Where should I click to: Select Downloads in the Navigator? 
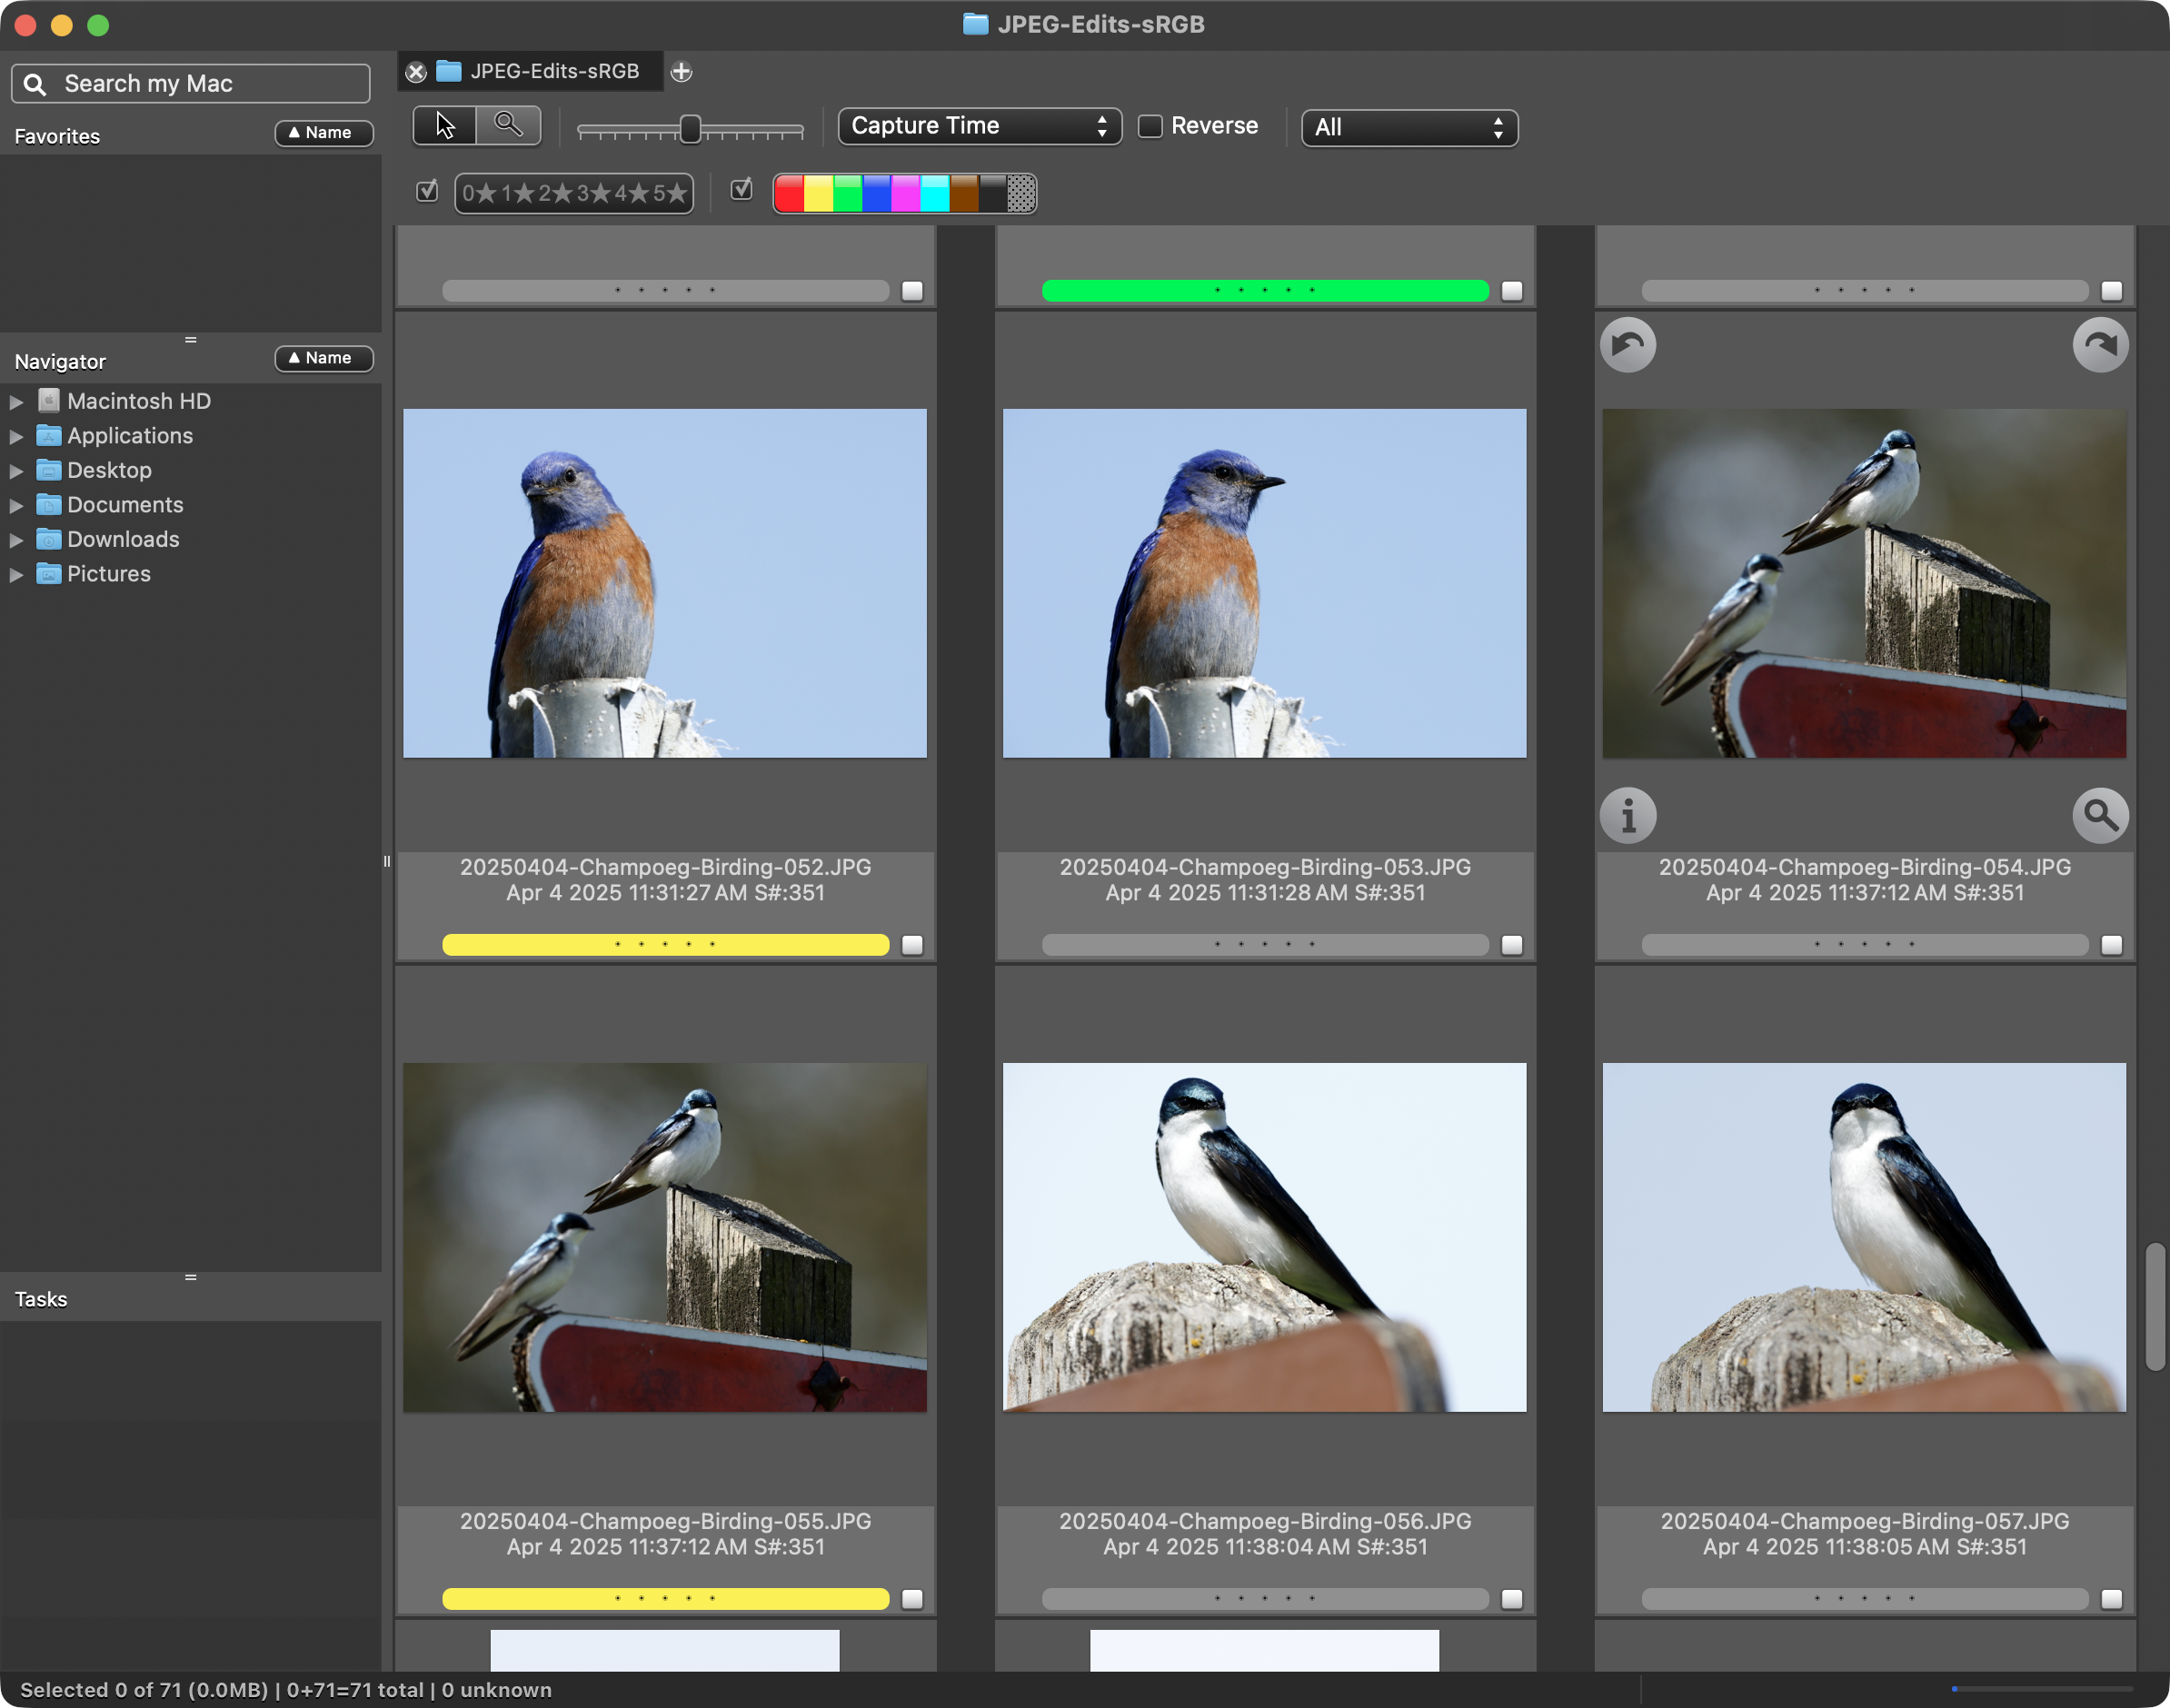tap(123, 539)
